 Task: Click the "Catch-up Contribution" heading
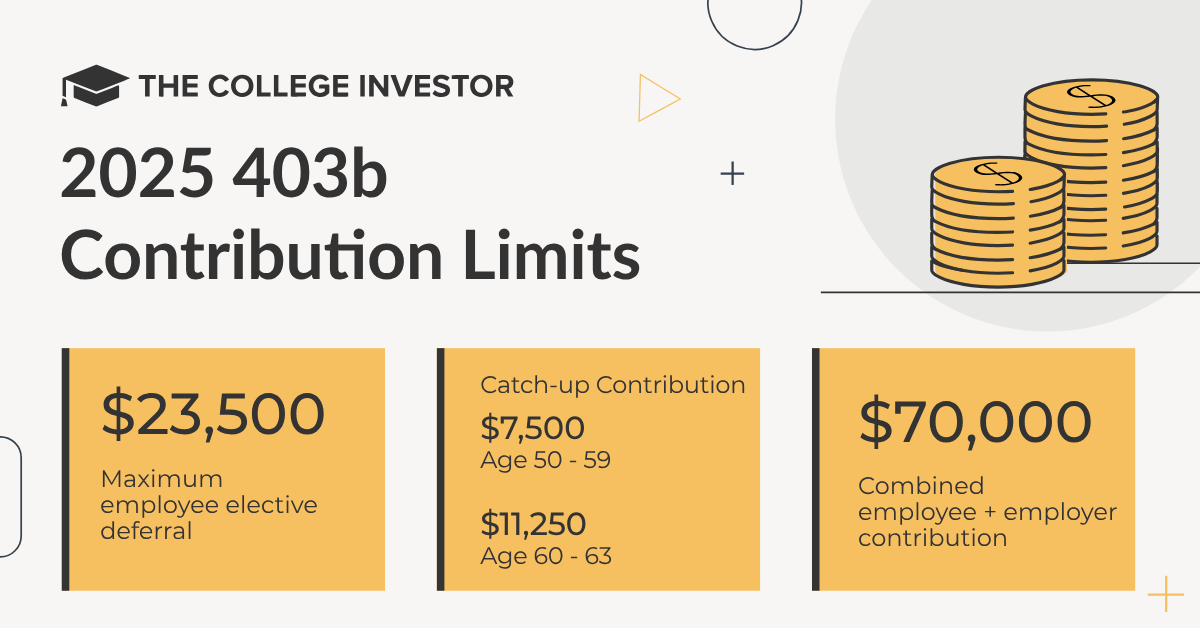(613, 385)
